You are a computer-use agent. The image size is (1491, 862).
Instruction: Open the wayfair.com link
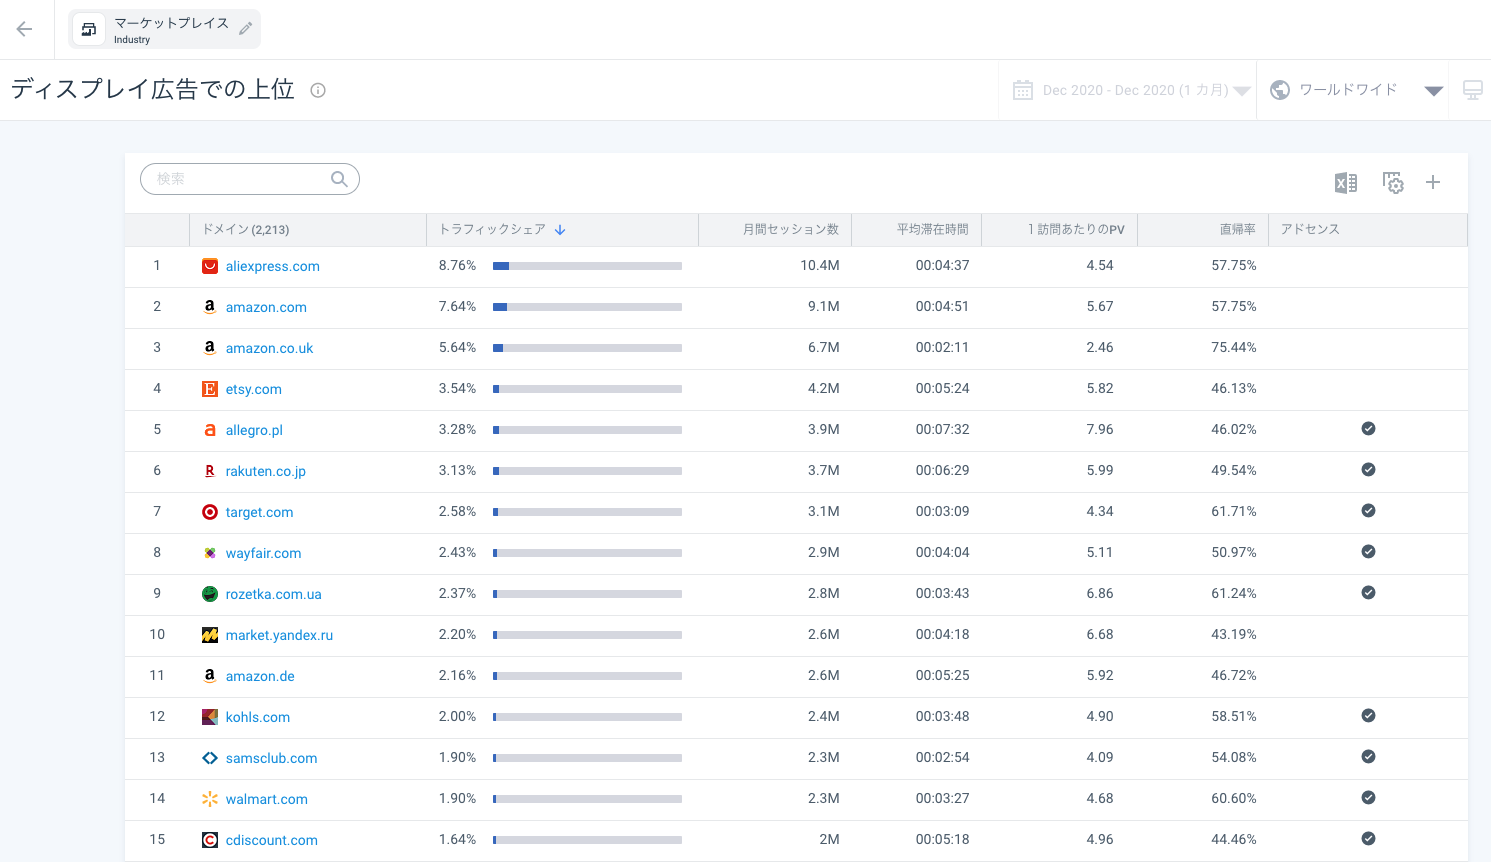(x=264, y=553)
